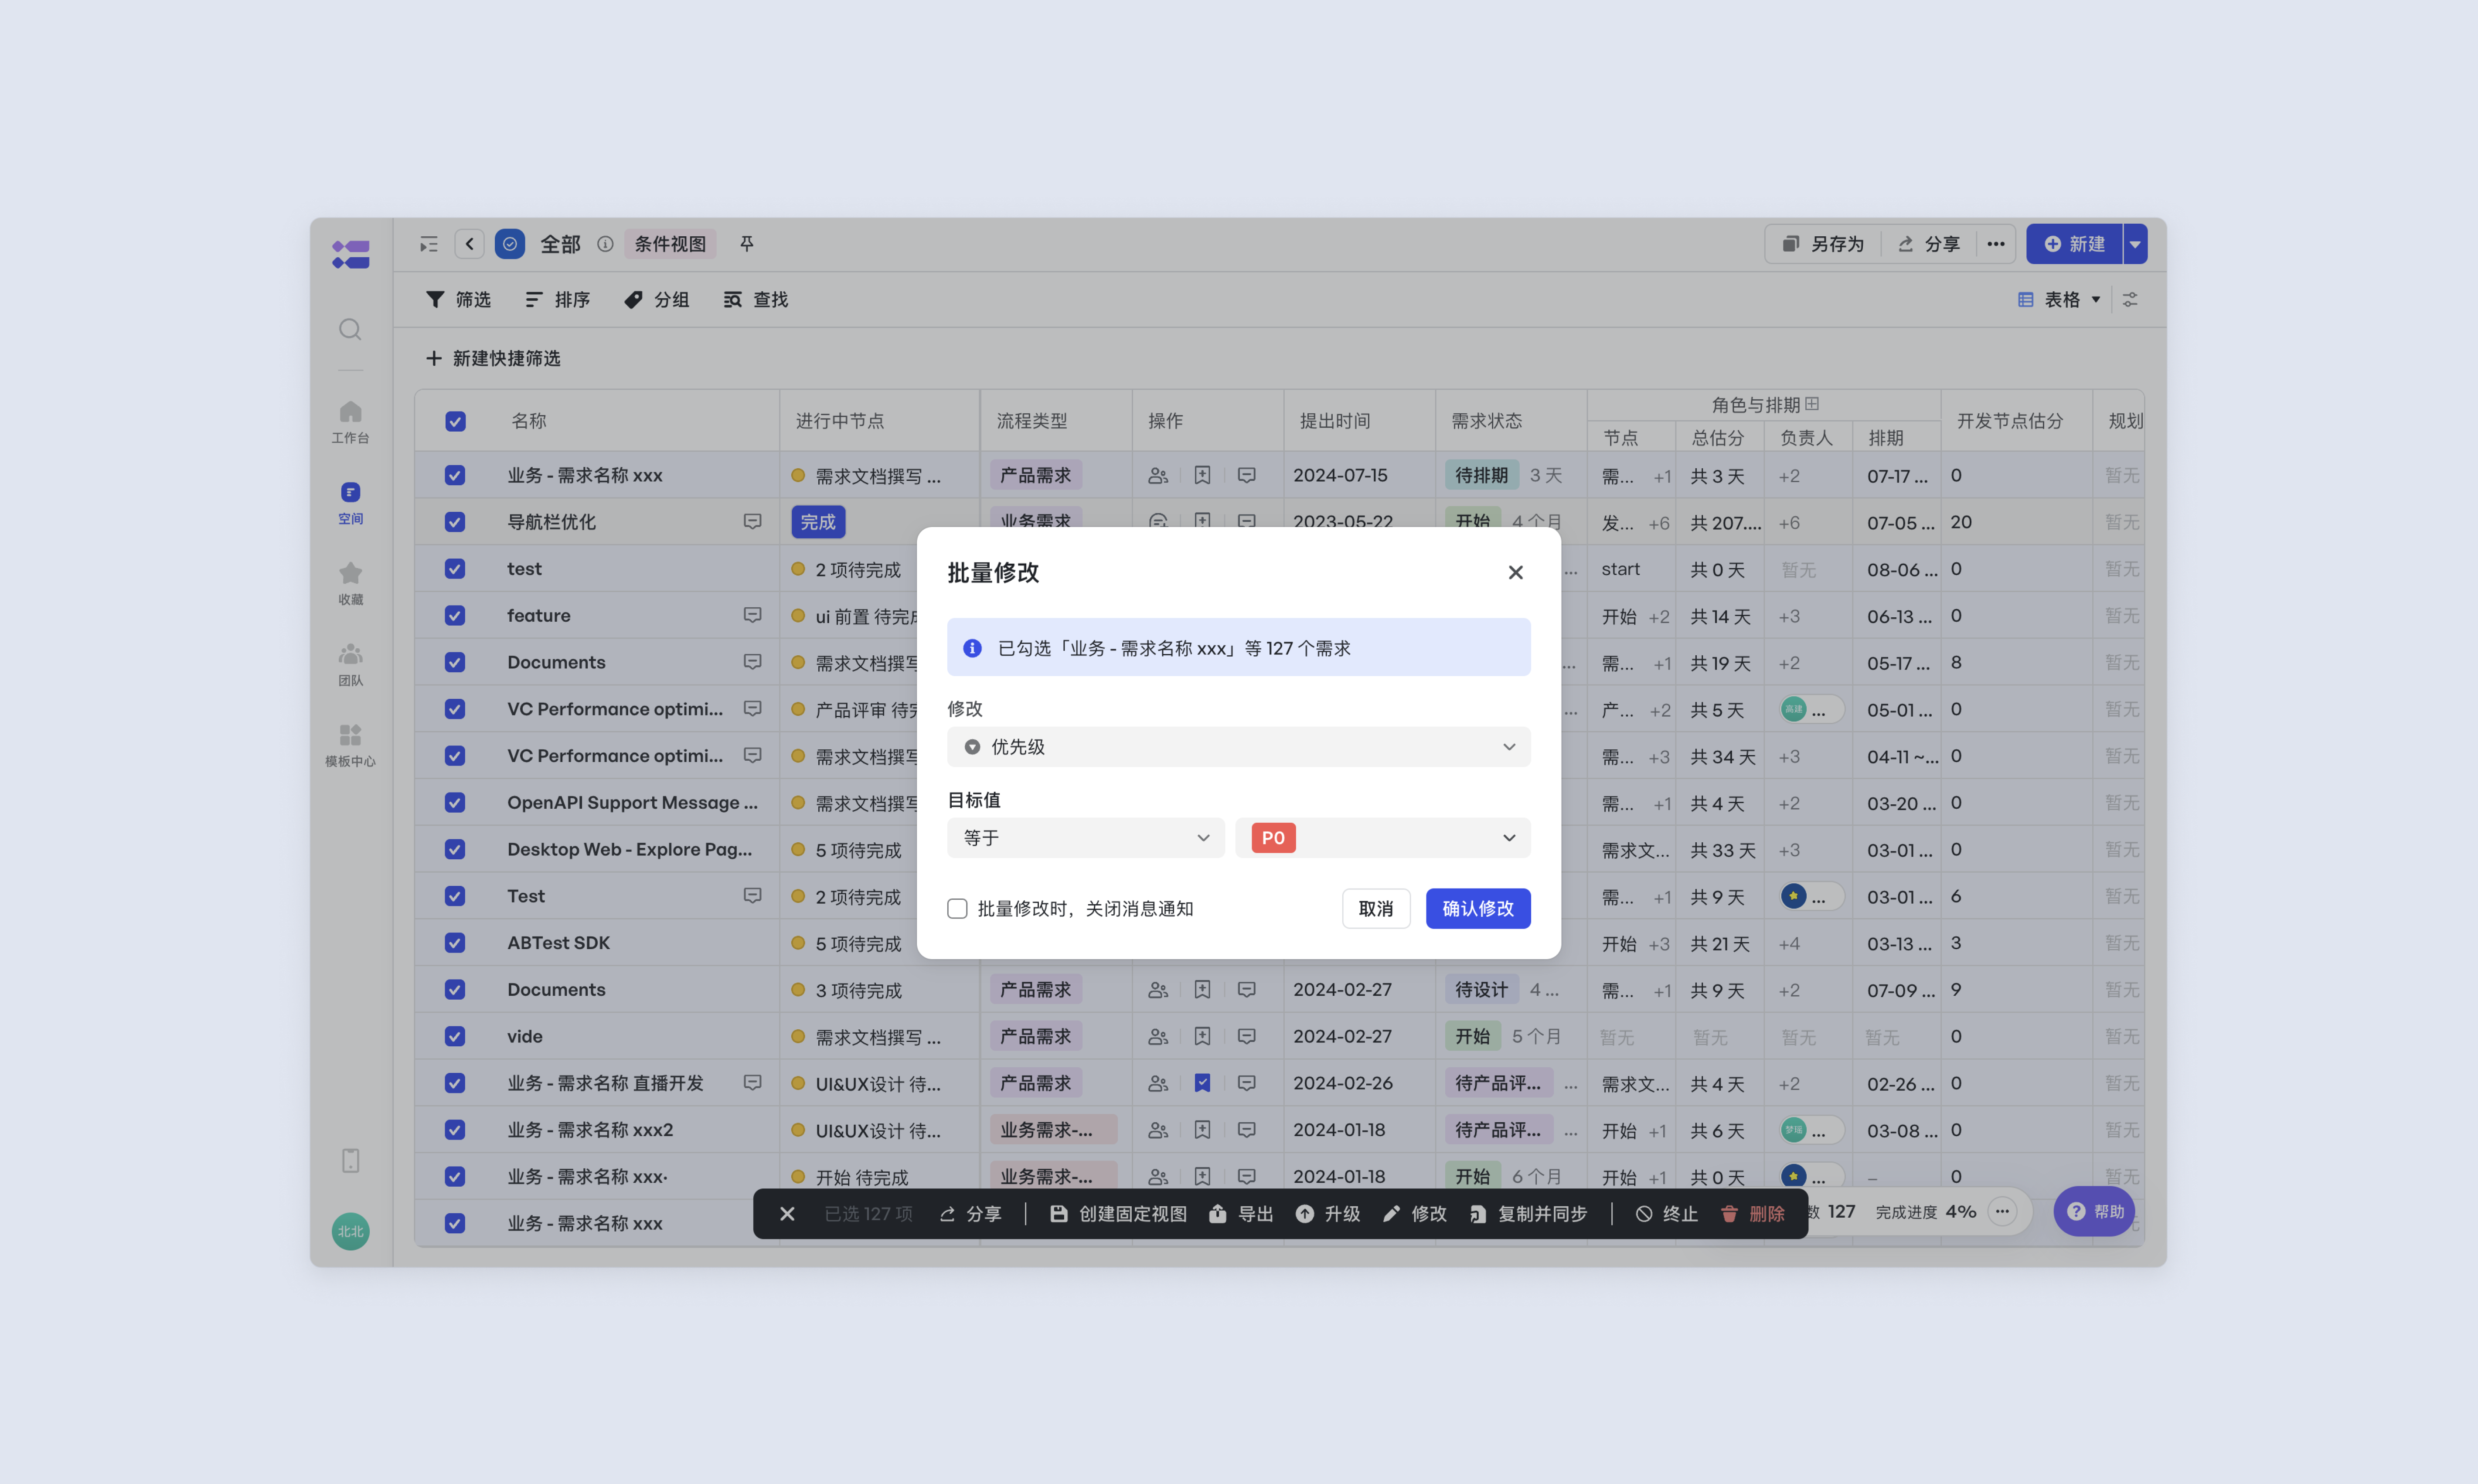Clear selection with the action bar X
Image resolution: width=2478 pixels, height=1484 pixels.
tap(787, 1214)
